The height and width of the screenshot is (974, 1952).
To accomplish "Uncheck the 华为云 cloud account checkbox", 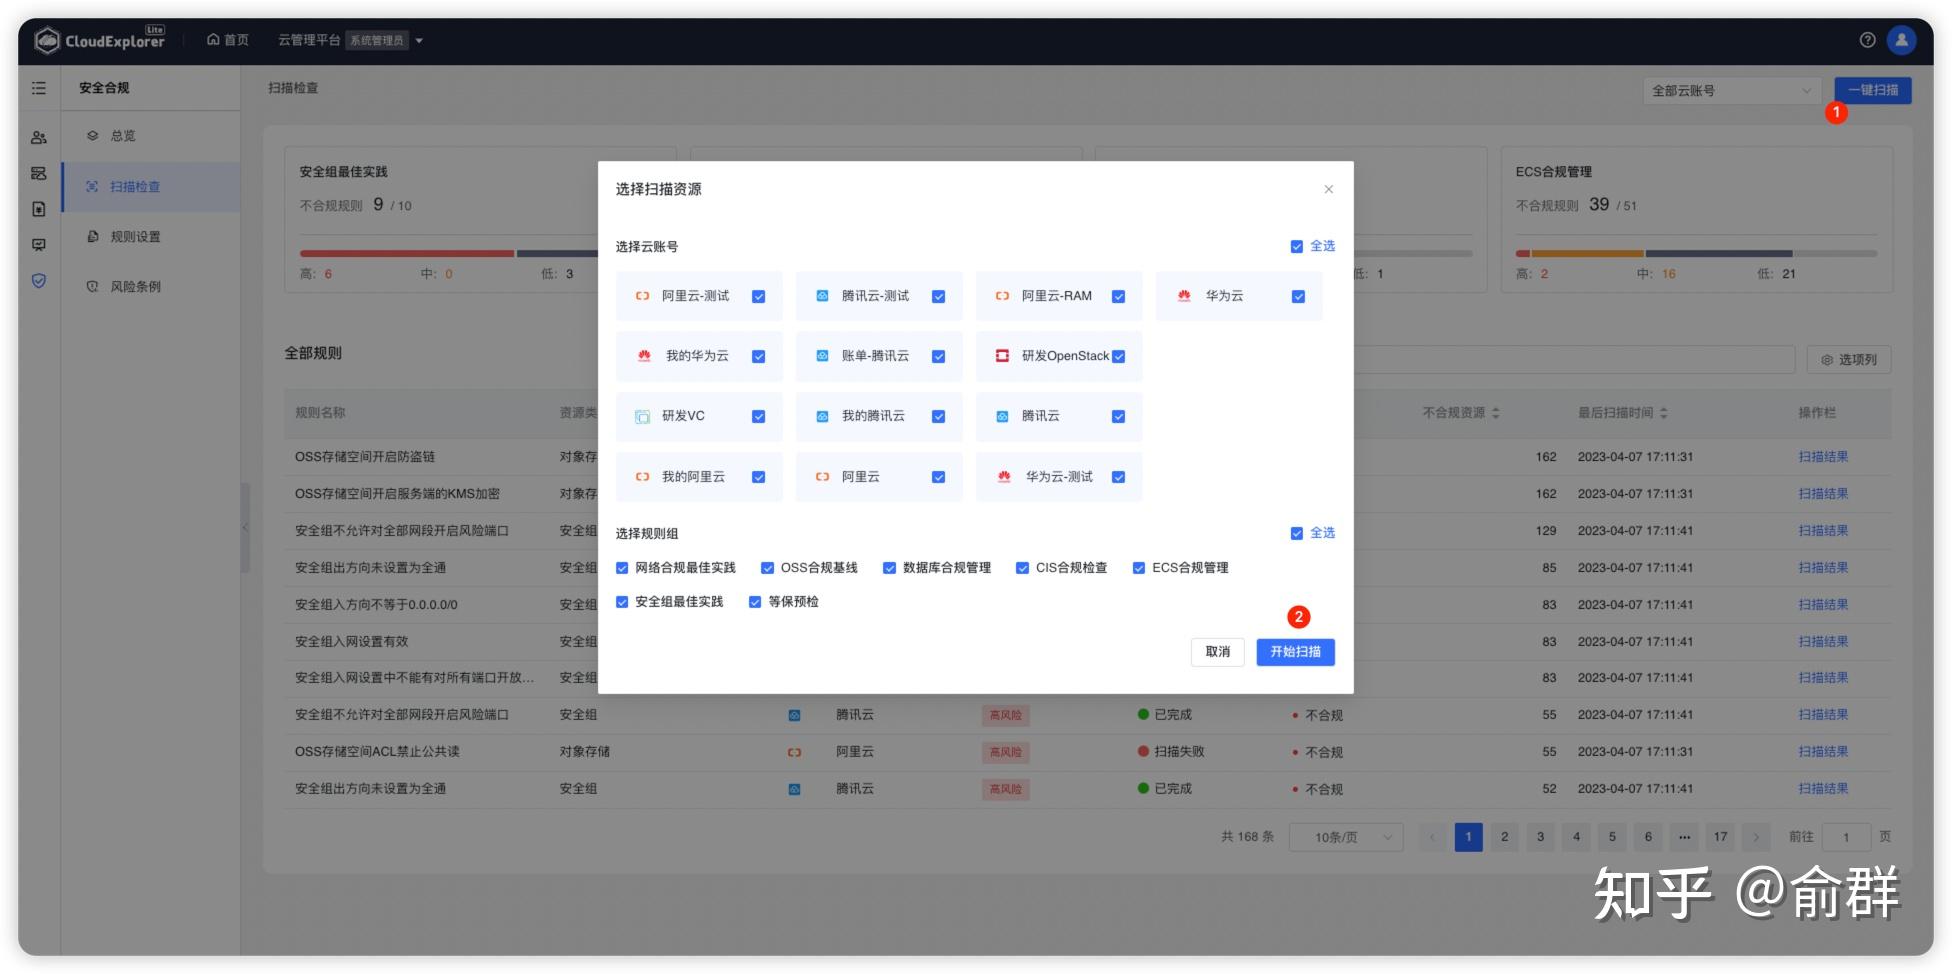I will (x=1298, y=296).
